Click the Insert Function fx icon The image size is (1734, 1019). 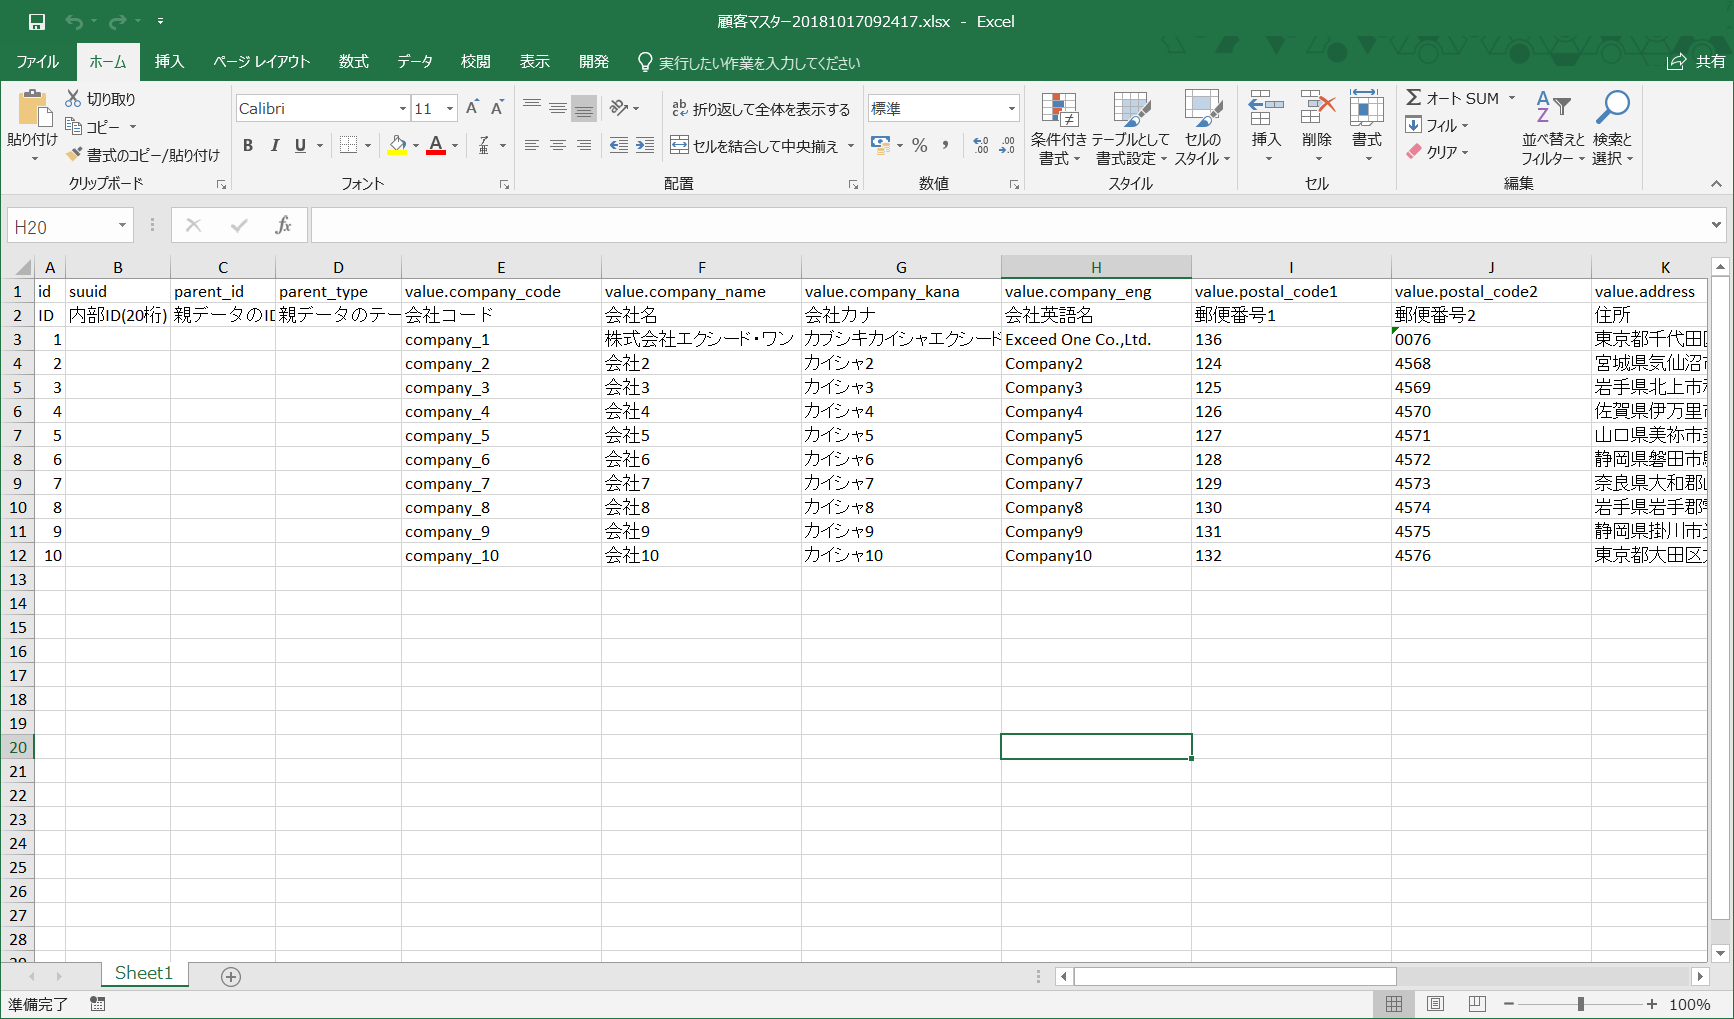click(x=283, y=226)
